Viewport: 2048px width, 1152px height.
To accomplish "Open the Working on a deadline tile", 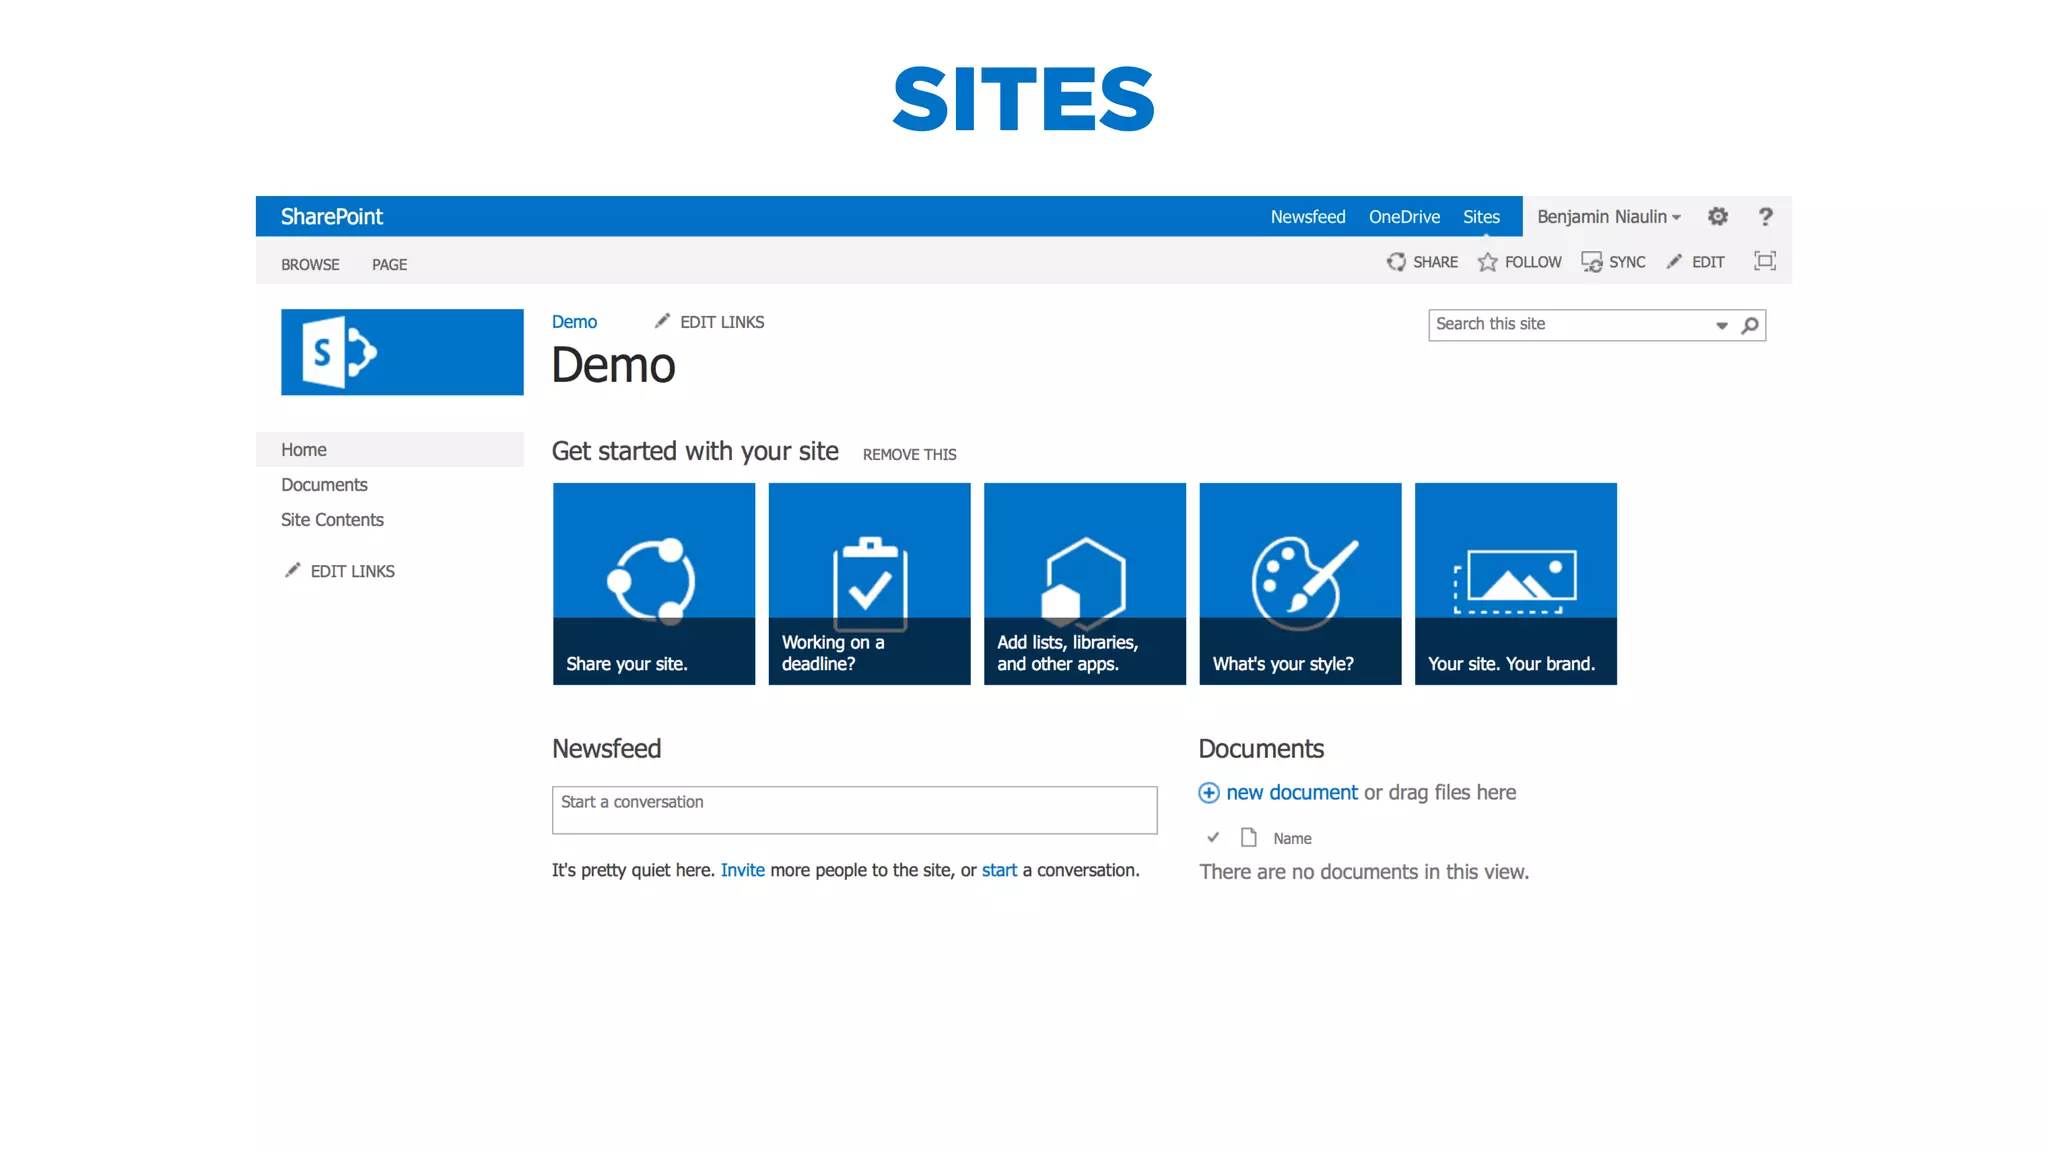I will (870, 584).
